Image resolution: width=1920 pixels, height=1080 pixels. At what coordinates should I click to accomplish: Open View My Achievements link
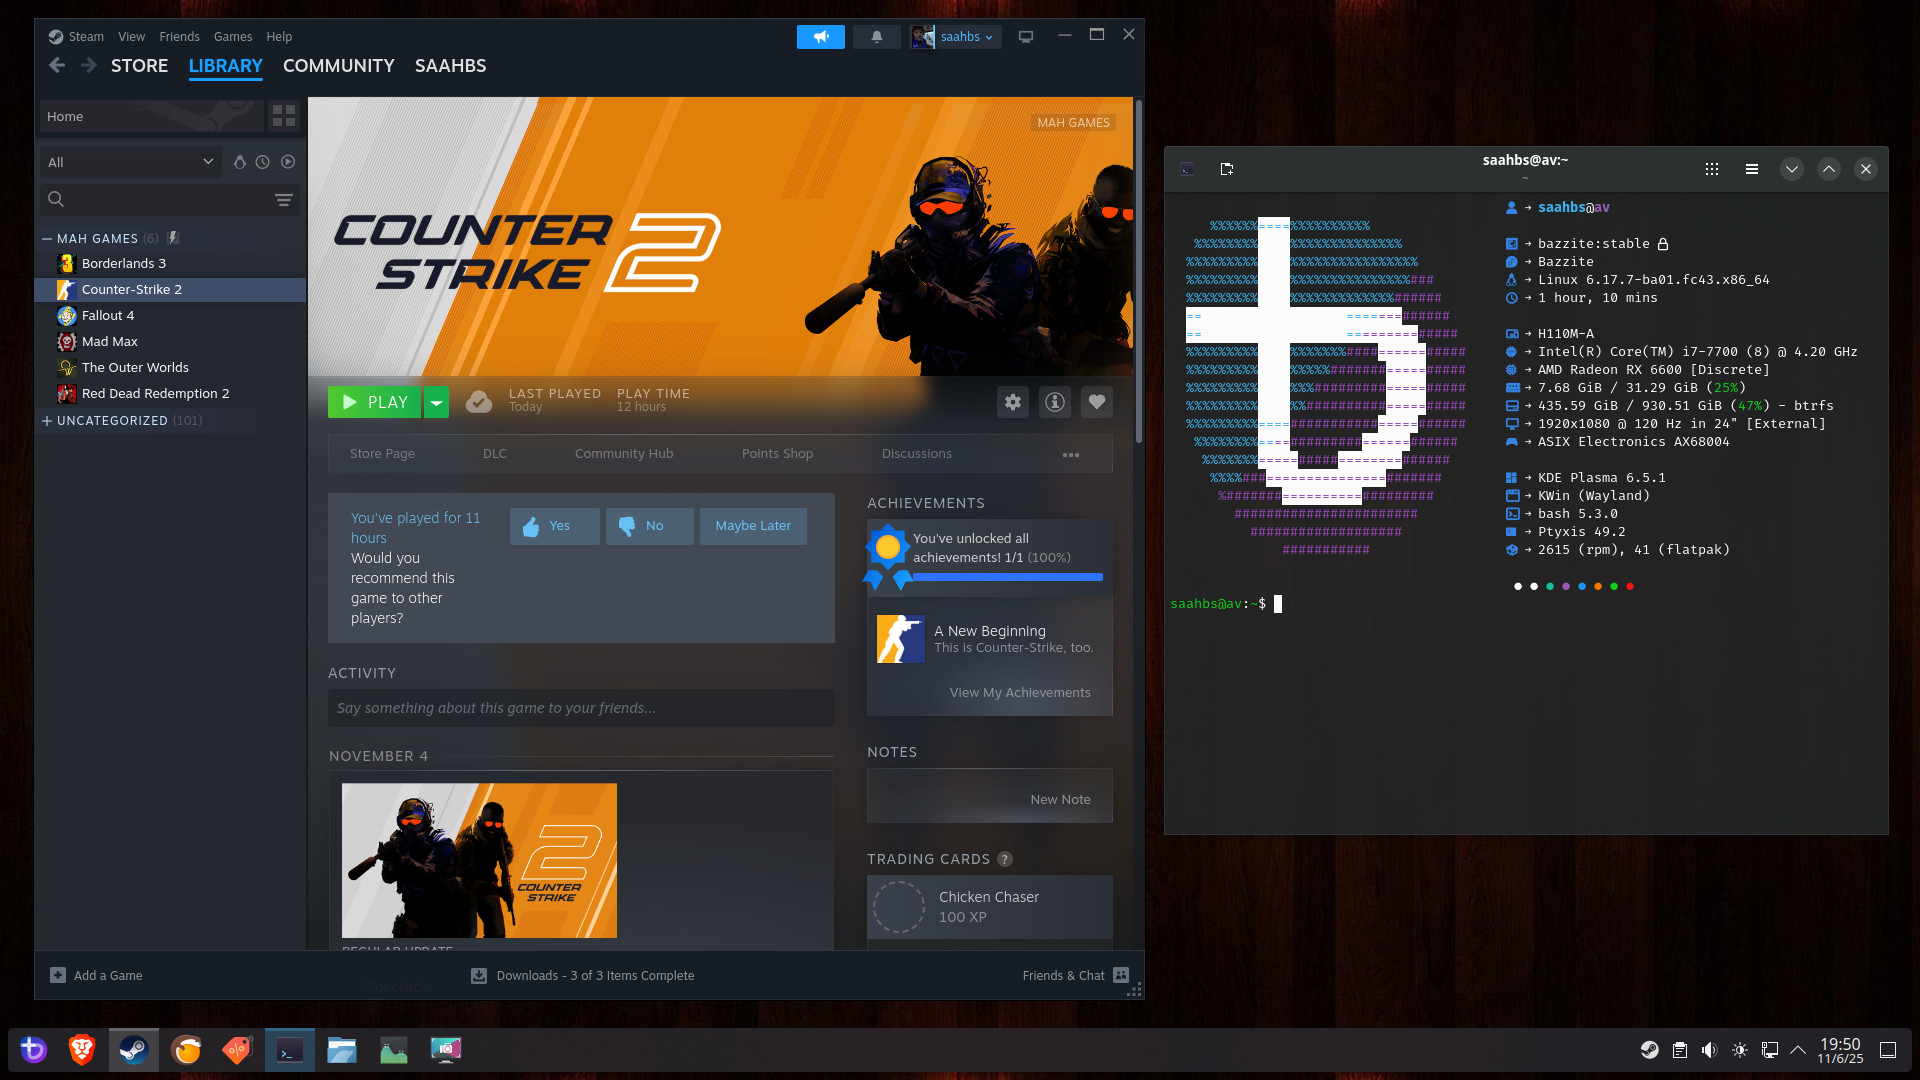pyautogui.click(x=1020, y=692)
